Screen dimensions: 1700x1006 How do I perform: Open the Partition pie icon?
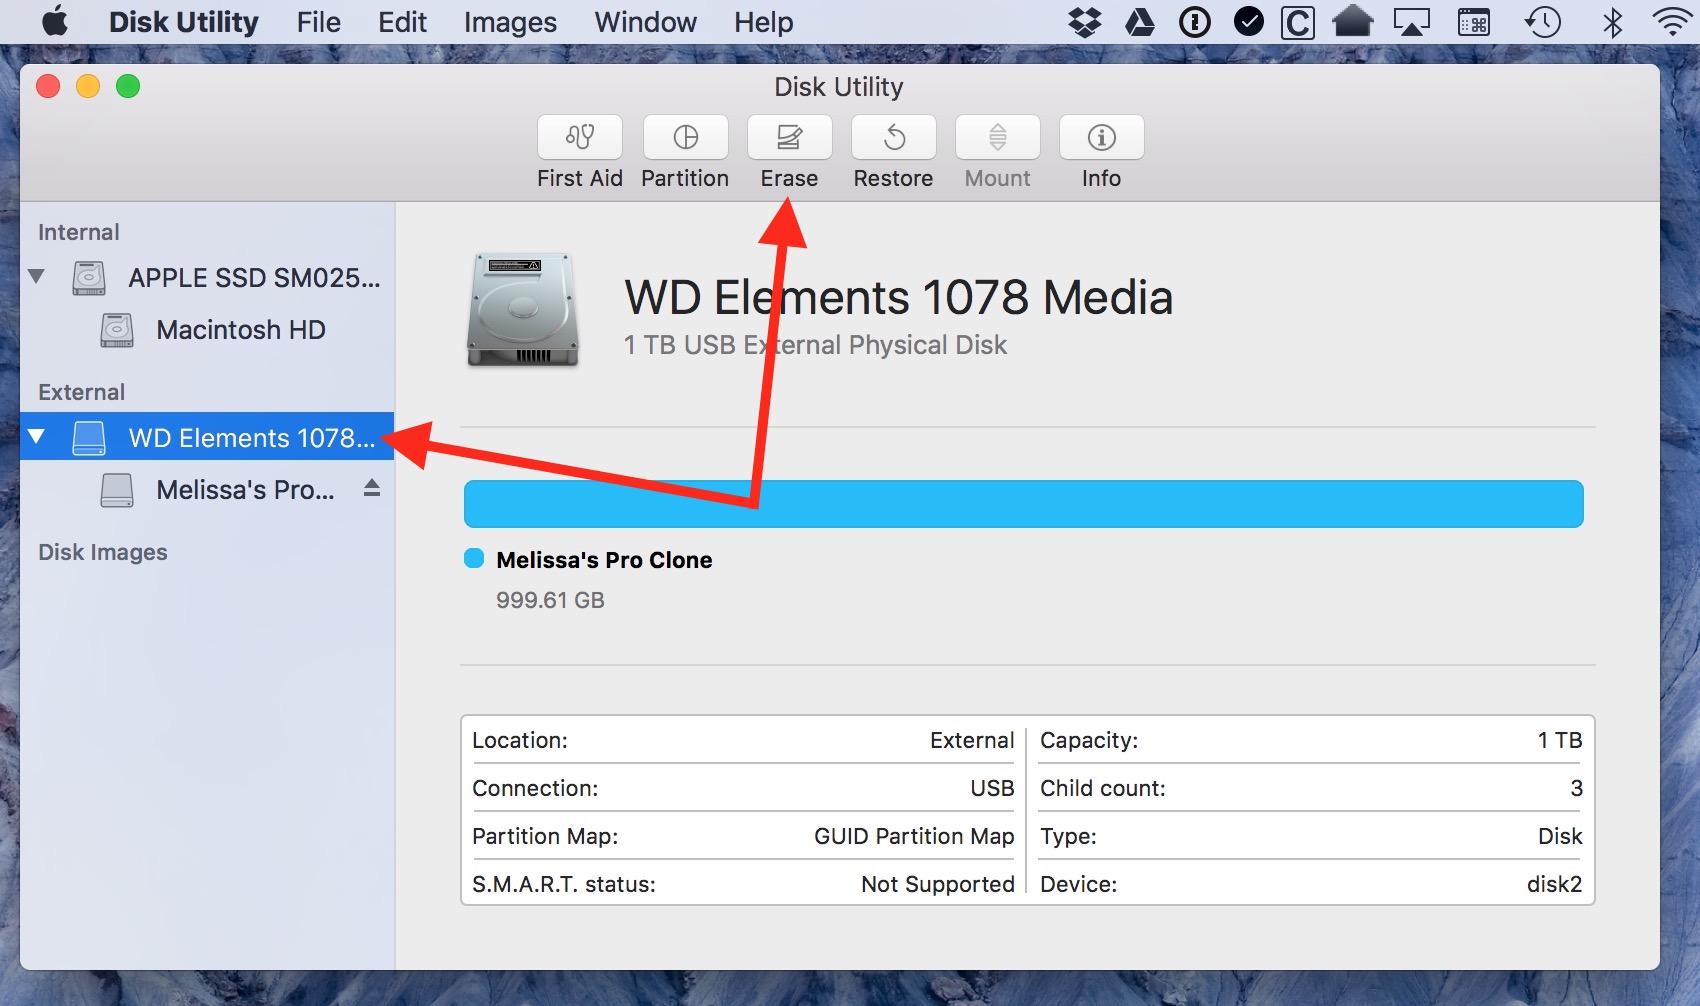click(x=686, y=137)
